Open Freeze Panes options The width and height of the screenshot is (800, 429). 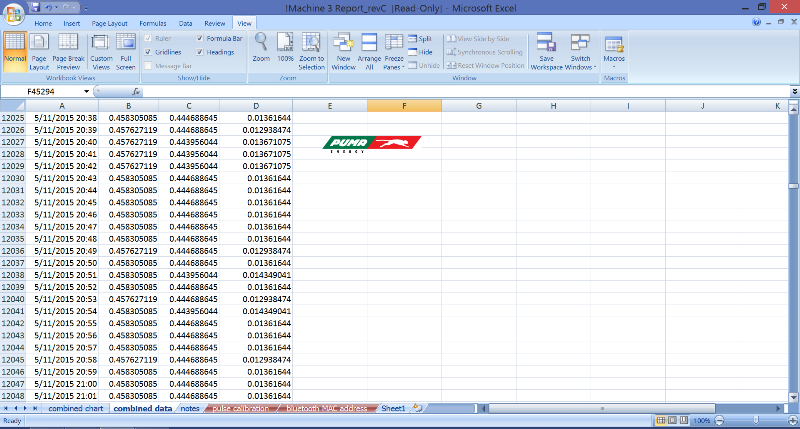click(x=394, y=51)
